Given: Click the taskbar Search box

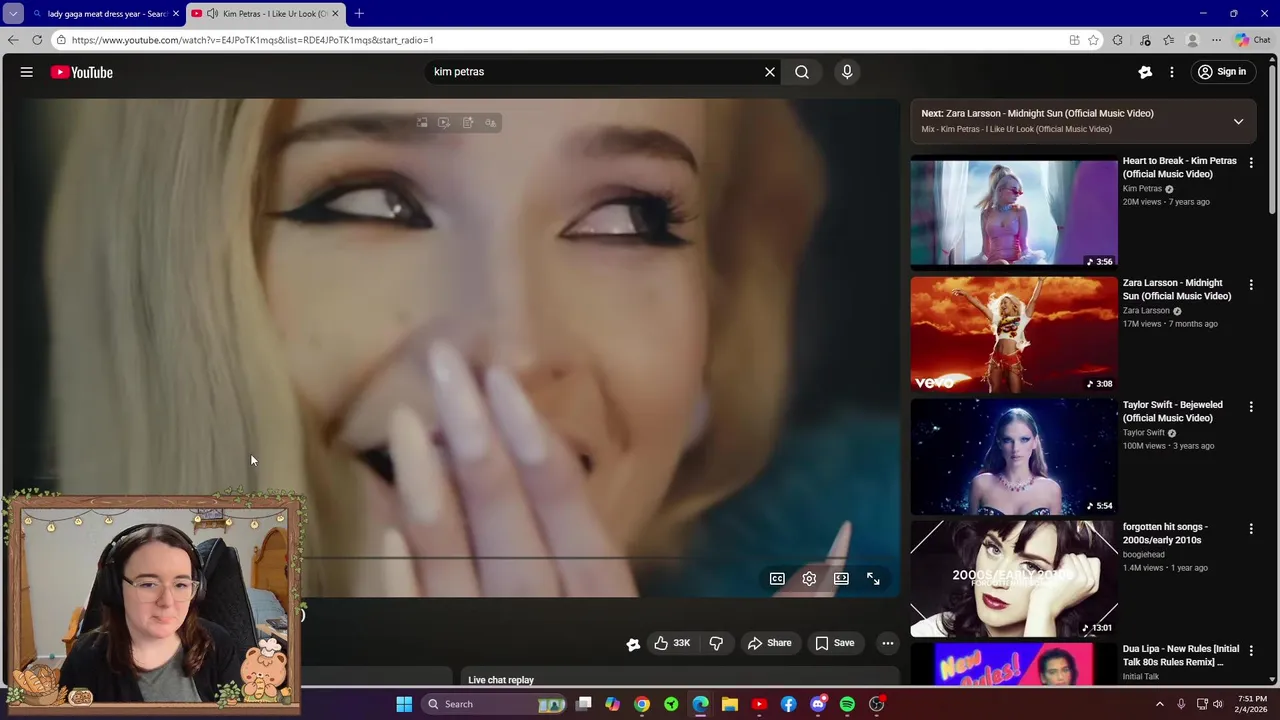Looking at the screenshot, I should [495, 704].
